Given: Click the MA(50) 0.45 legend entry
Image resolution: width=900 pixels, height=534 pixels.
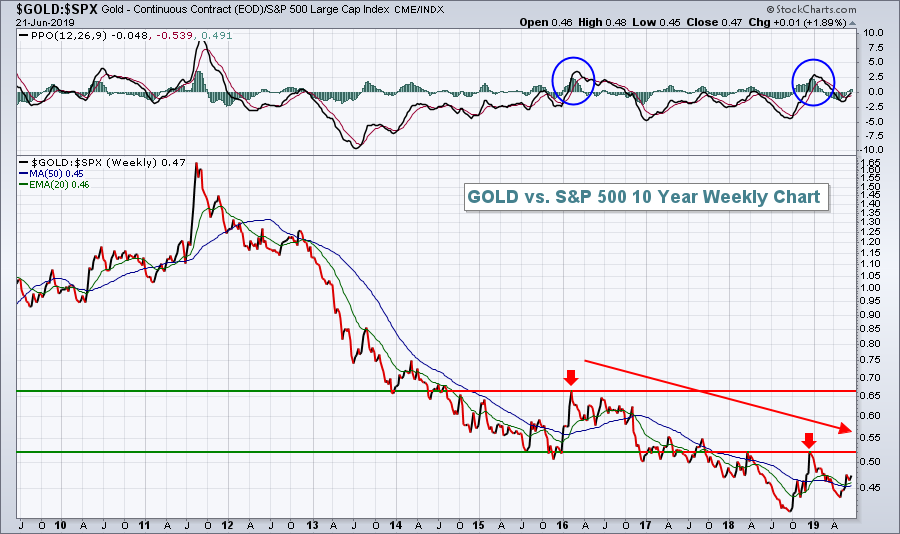Looking at the screenshot, I should click(51, 173).
